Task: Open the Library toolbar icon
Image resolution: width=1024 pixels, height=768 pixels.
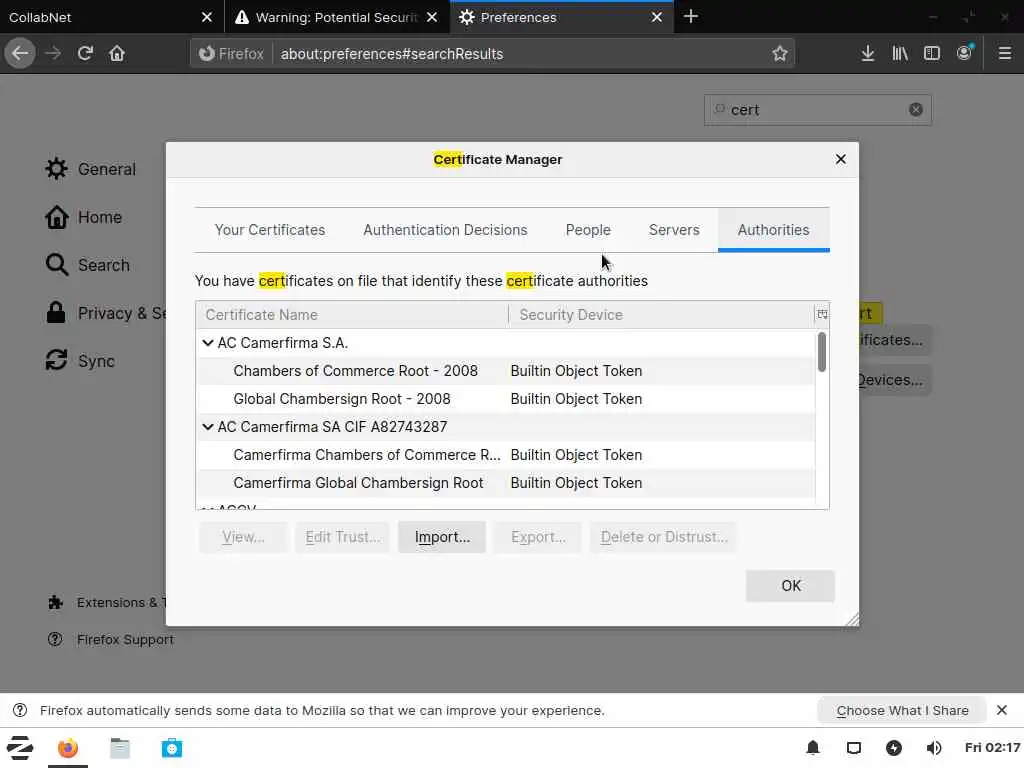Action: [900, 54]
